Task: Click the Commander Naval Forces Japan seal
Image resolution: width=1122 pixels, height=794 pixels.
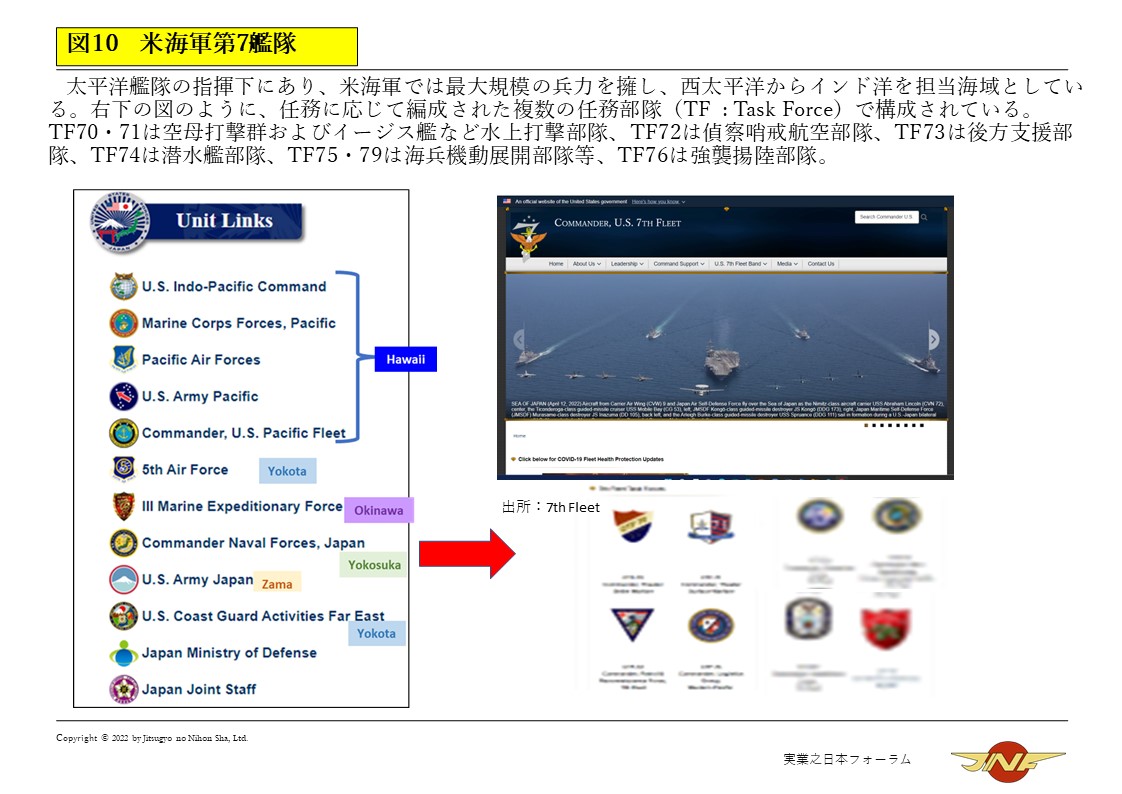Action: pos(124,543)
